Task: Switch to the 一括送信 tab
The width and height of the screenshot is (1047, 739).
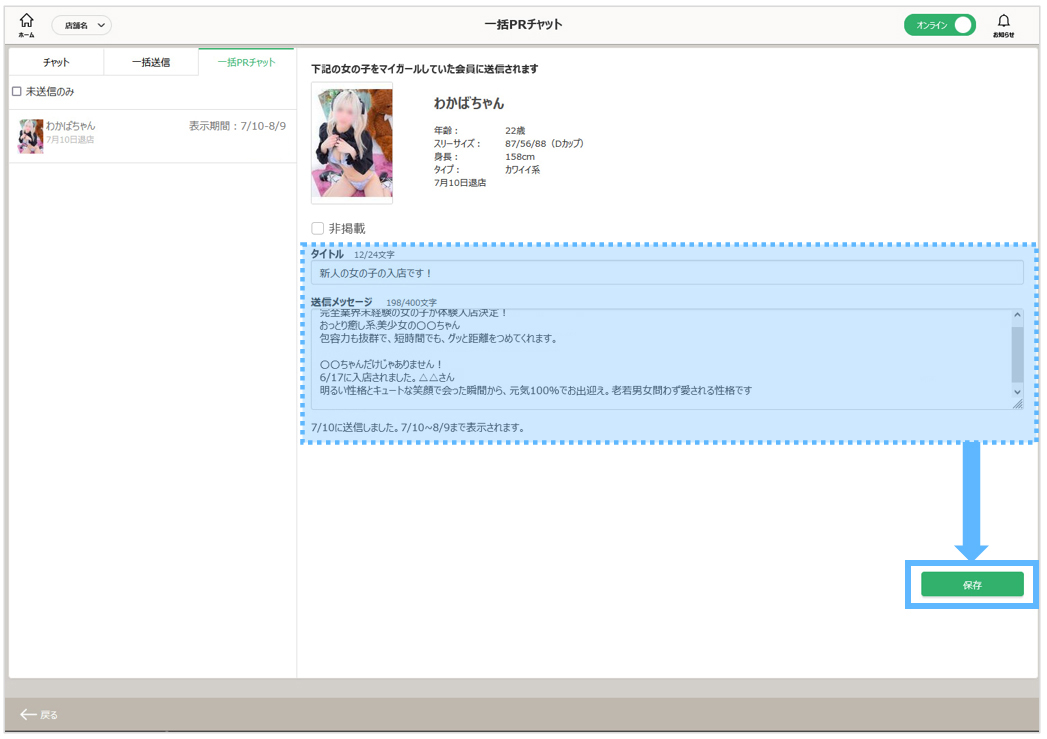Action: pos(151,62)
